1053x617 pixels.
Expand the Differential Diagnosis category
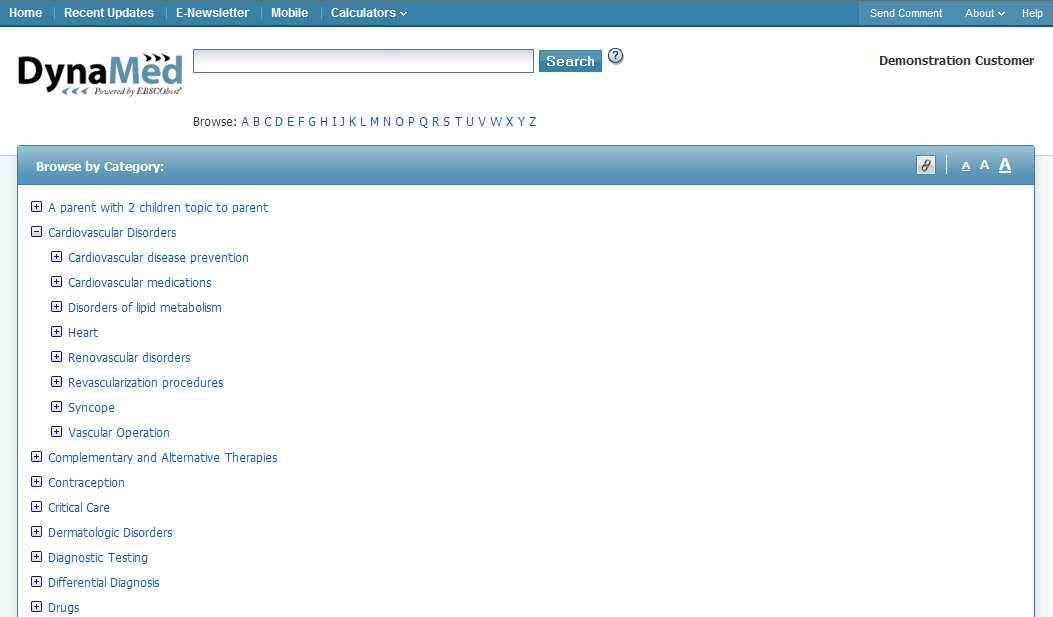pos(37,582)
